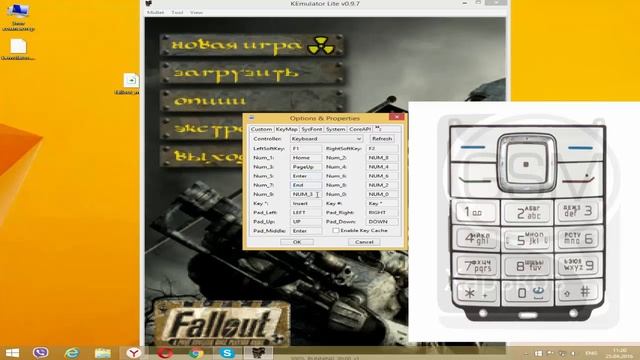Click Options & Properties dialog system icon
The width and height of the screenshot is (640, 360).
(x=251, y=118)
